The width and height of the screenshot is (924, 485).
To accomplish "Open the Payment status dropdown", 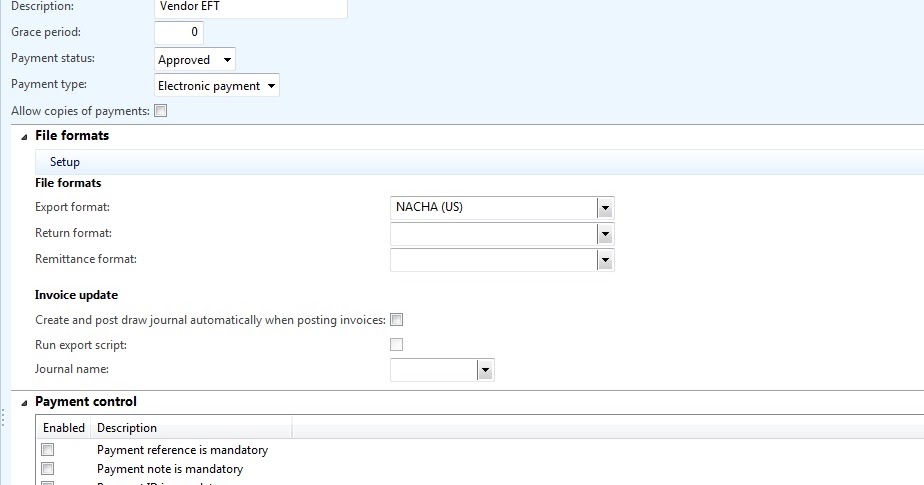I will pos(227,60).
